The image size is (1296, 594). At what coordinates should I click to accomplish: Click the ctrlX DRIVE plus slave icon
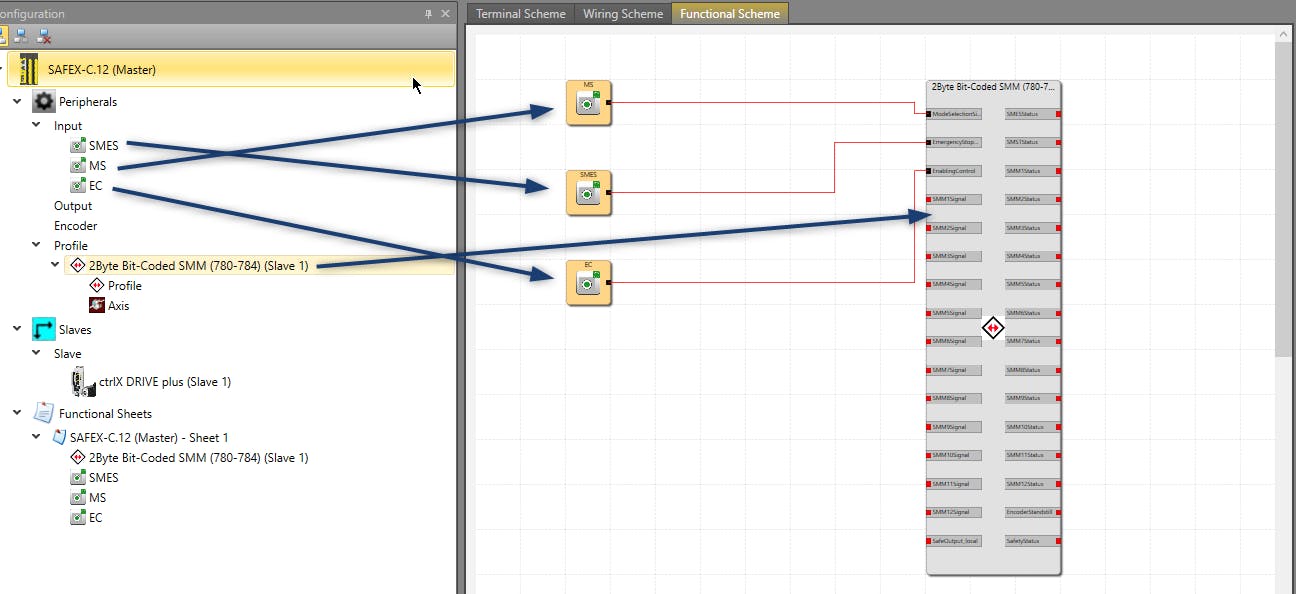pyautogui.click(x=82, y=381)
